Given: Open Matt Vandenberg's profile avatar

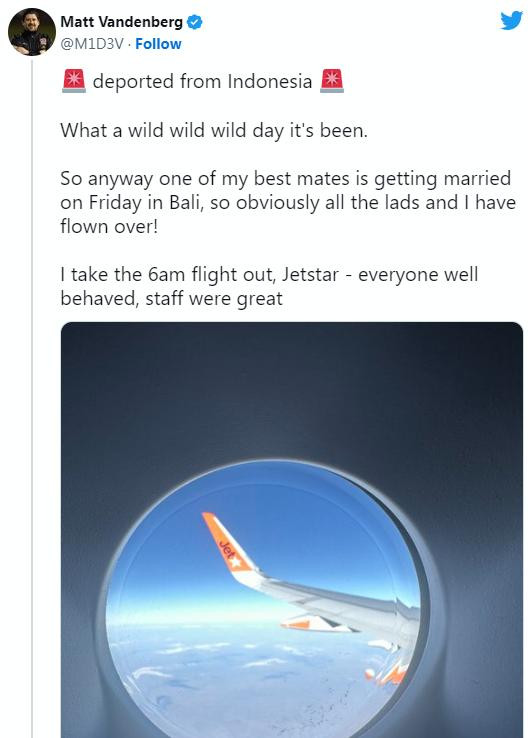Looking at the screenshot, I should point(32,32).
